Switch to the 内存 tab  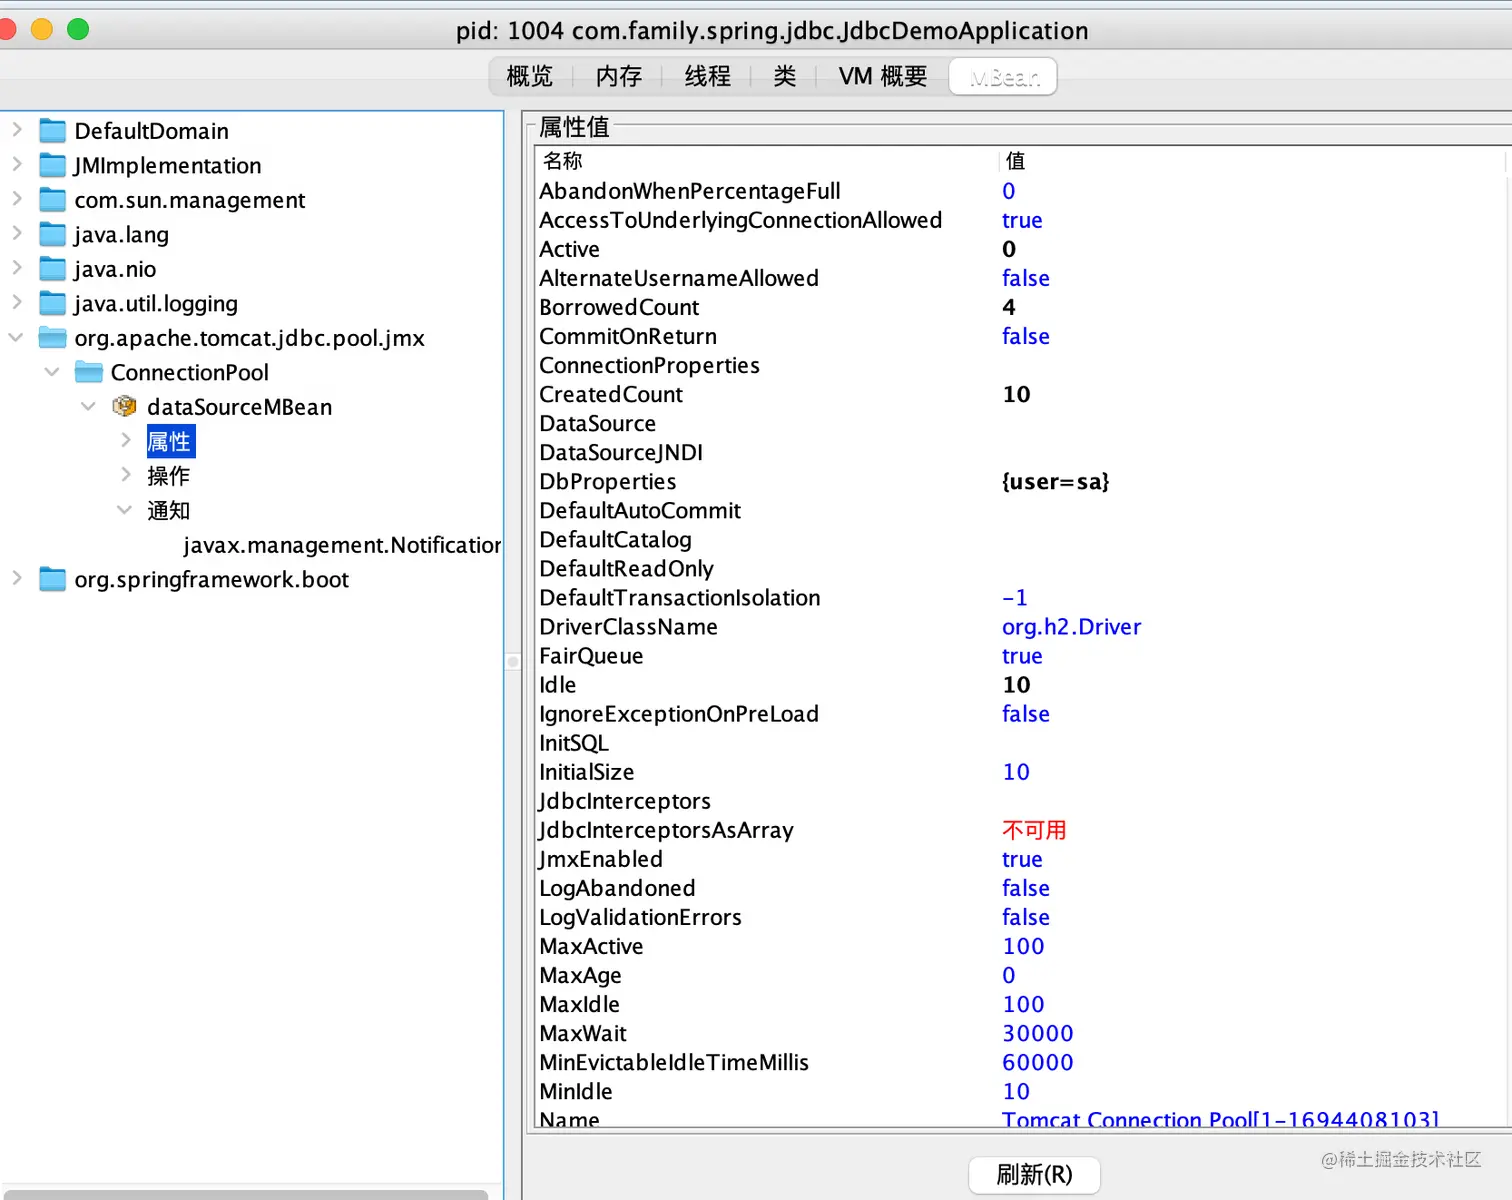click(x=619, y=76)
